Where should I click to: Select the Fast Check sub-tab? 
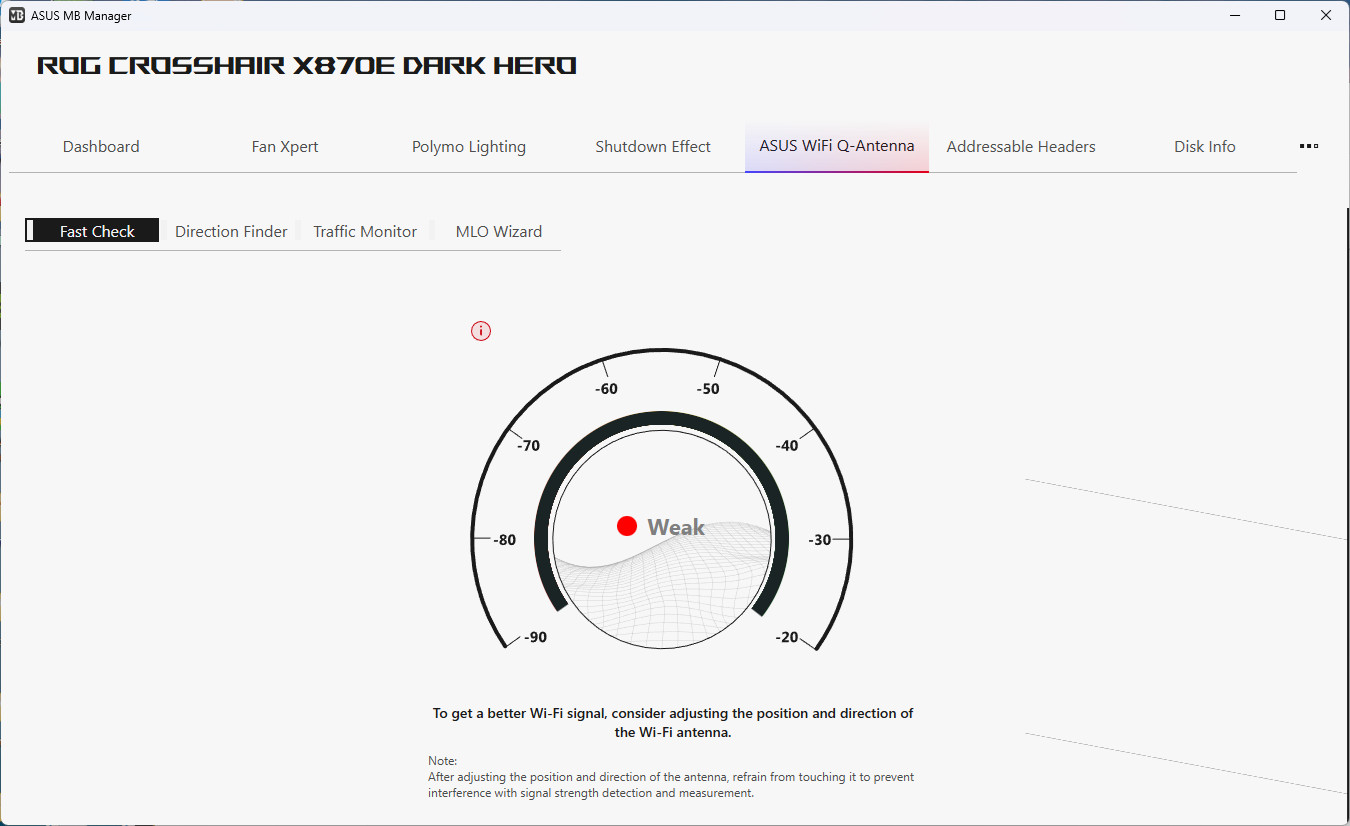point(97,231)
